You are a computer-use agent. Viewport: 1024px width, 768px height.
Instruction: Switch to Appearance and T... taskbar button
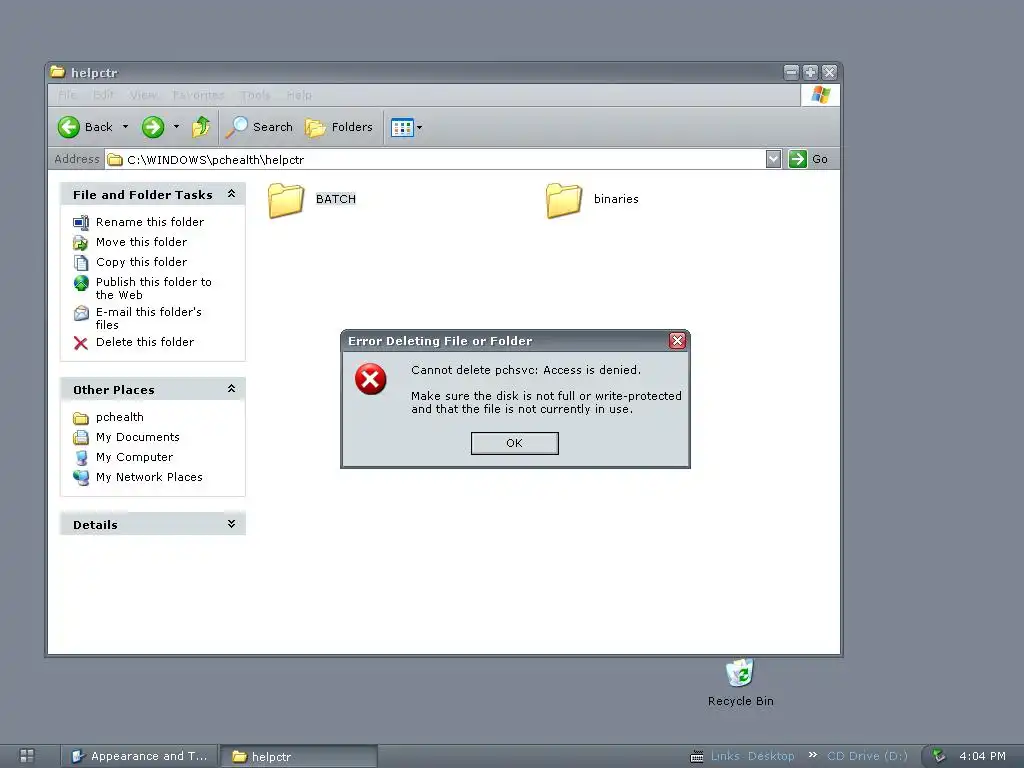140,756
